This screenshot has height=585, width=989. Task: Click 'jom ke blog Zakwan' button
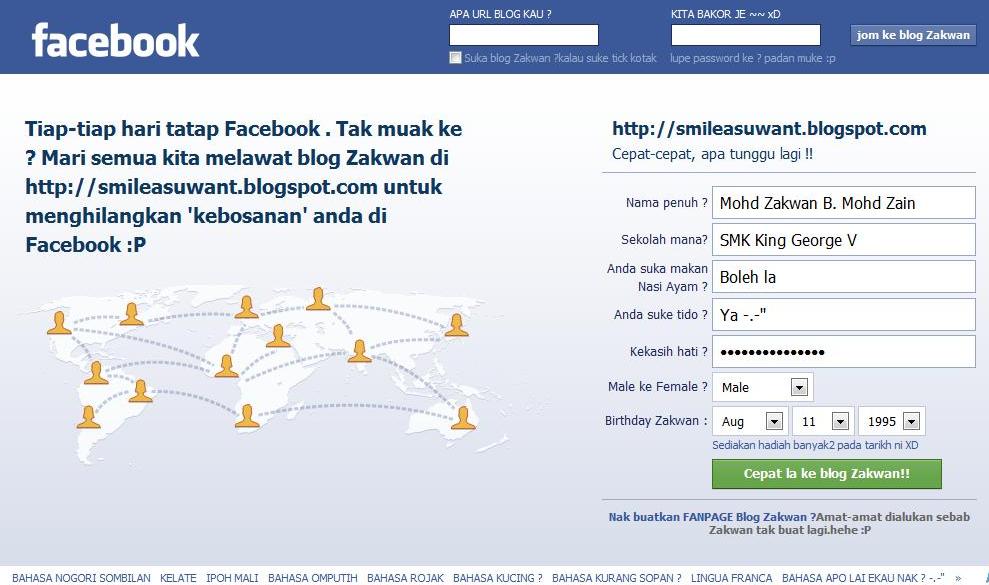coord(913,35)
